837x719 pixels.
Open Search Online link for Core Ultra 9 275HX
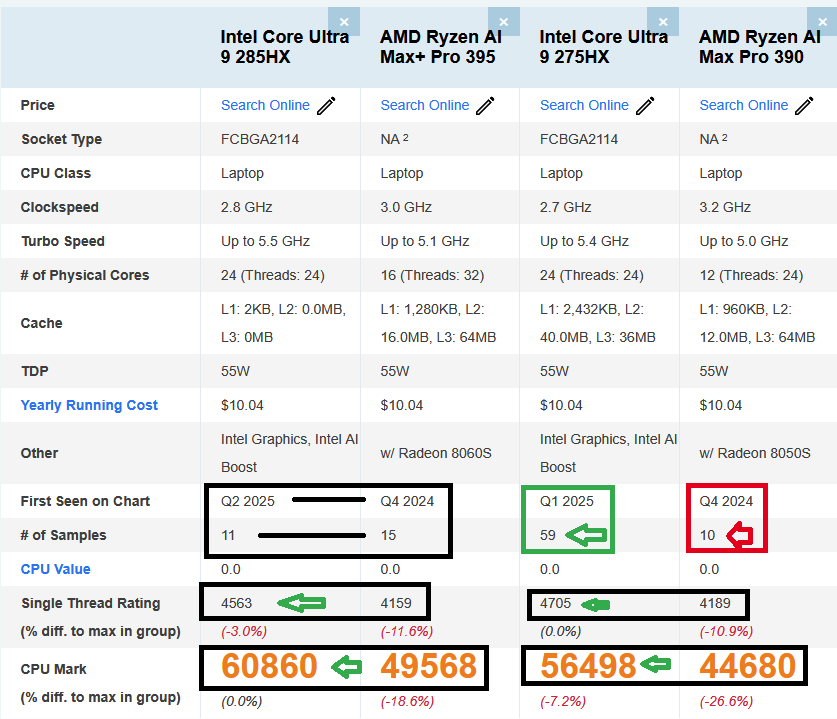tap(584, 105)
